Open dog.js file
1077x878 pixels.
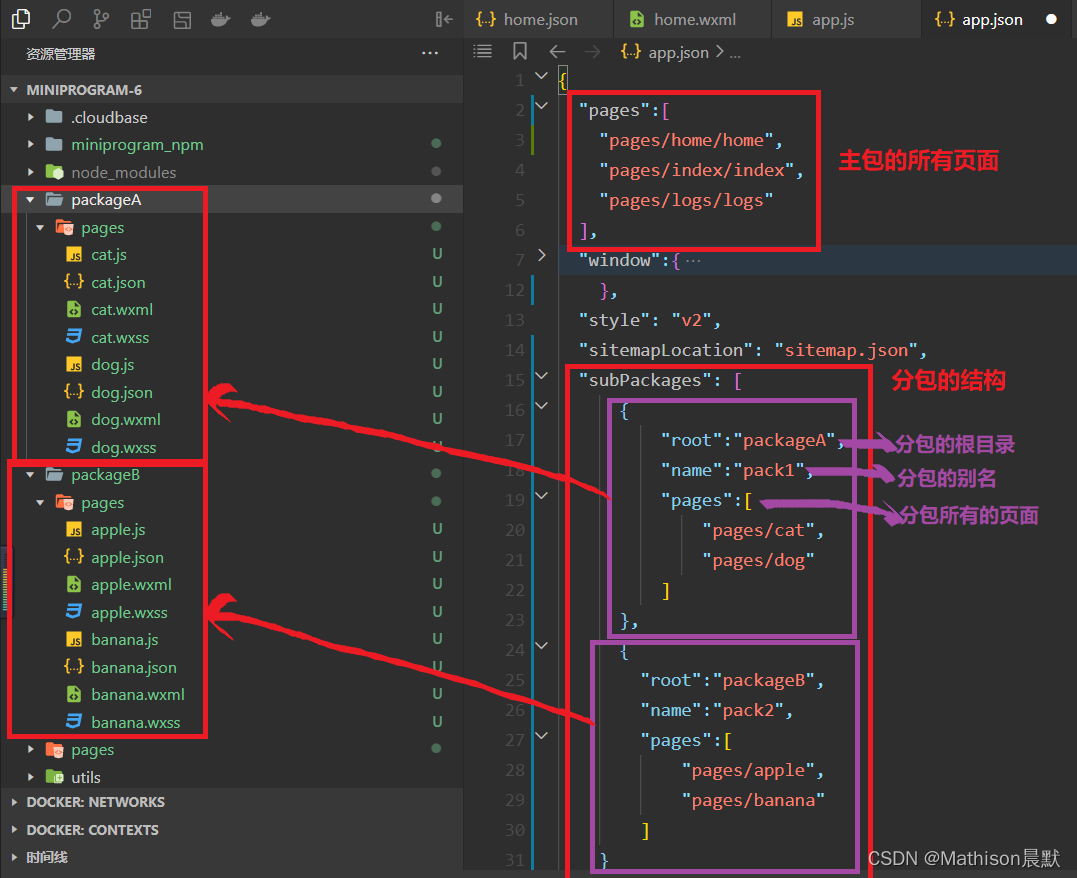pos(231,365)
